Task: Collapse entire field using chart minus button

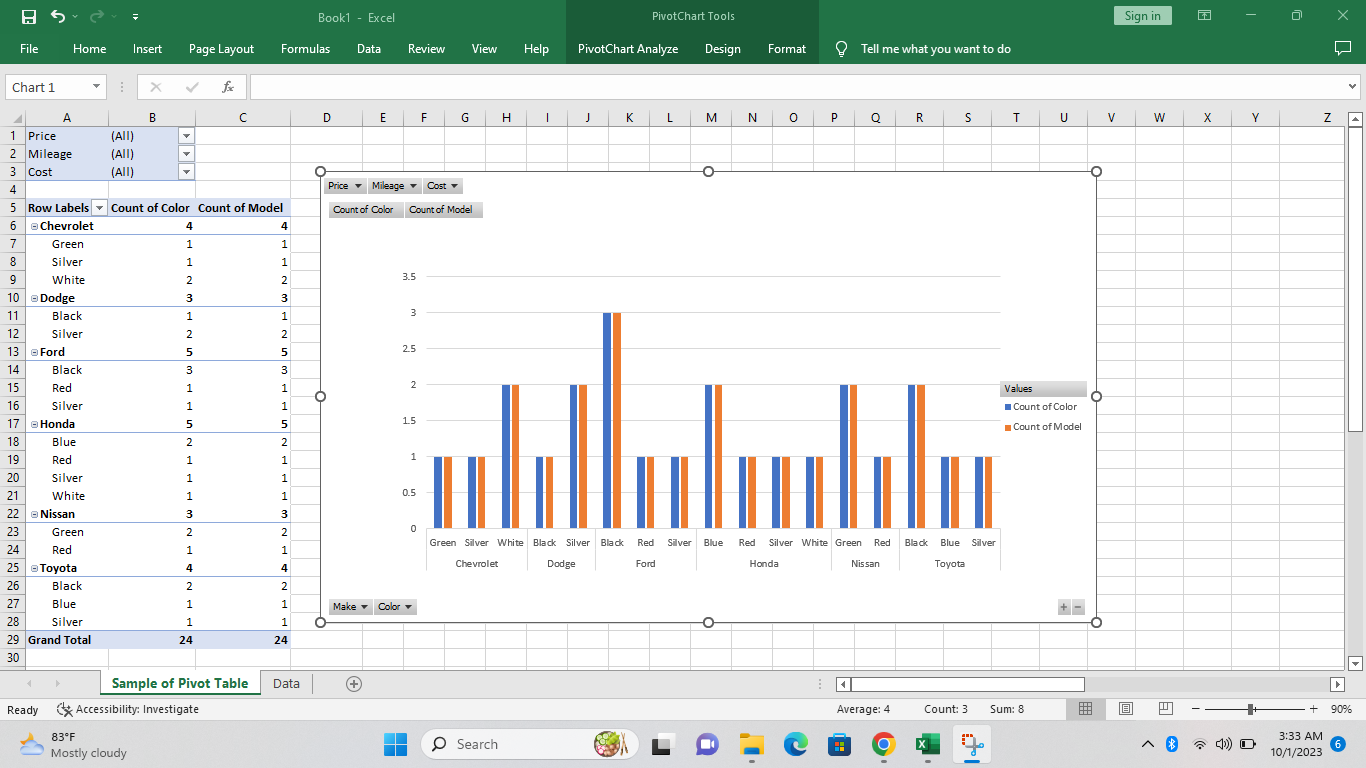Action: (x=1078, y=607)
